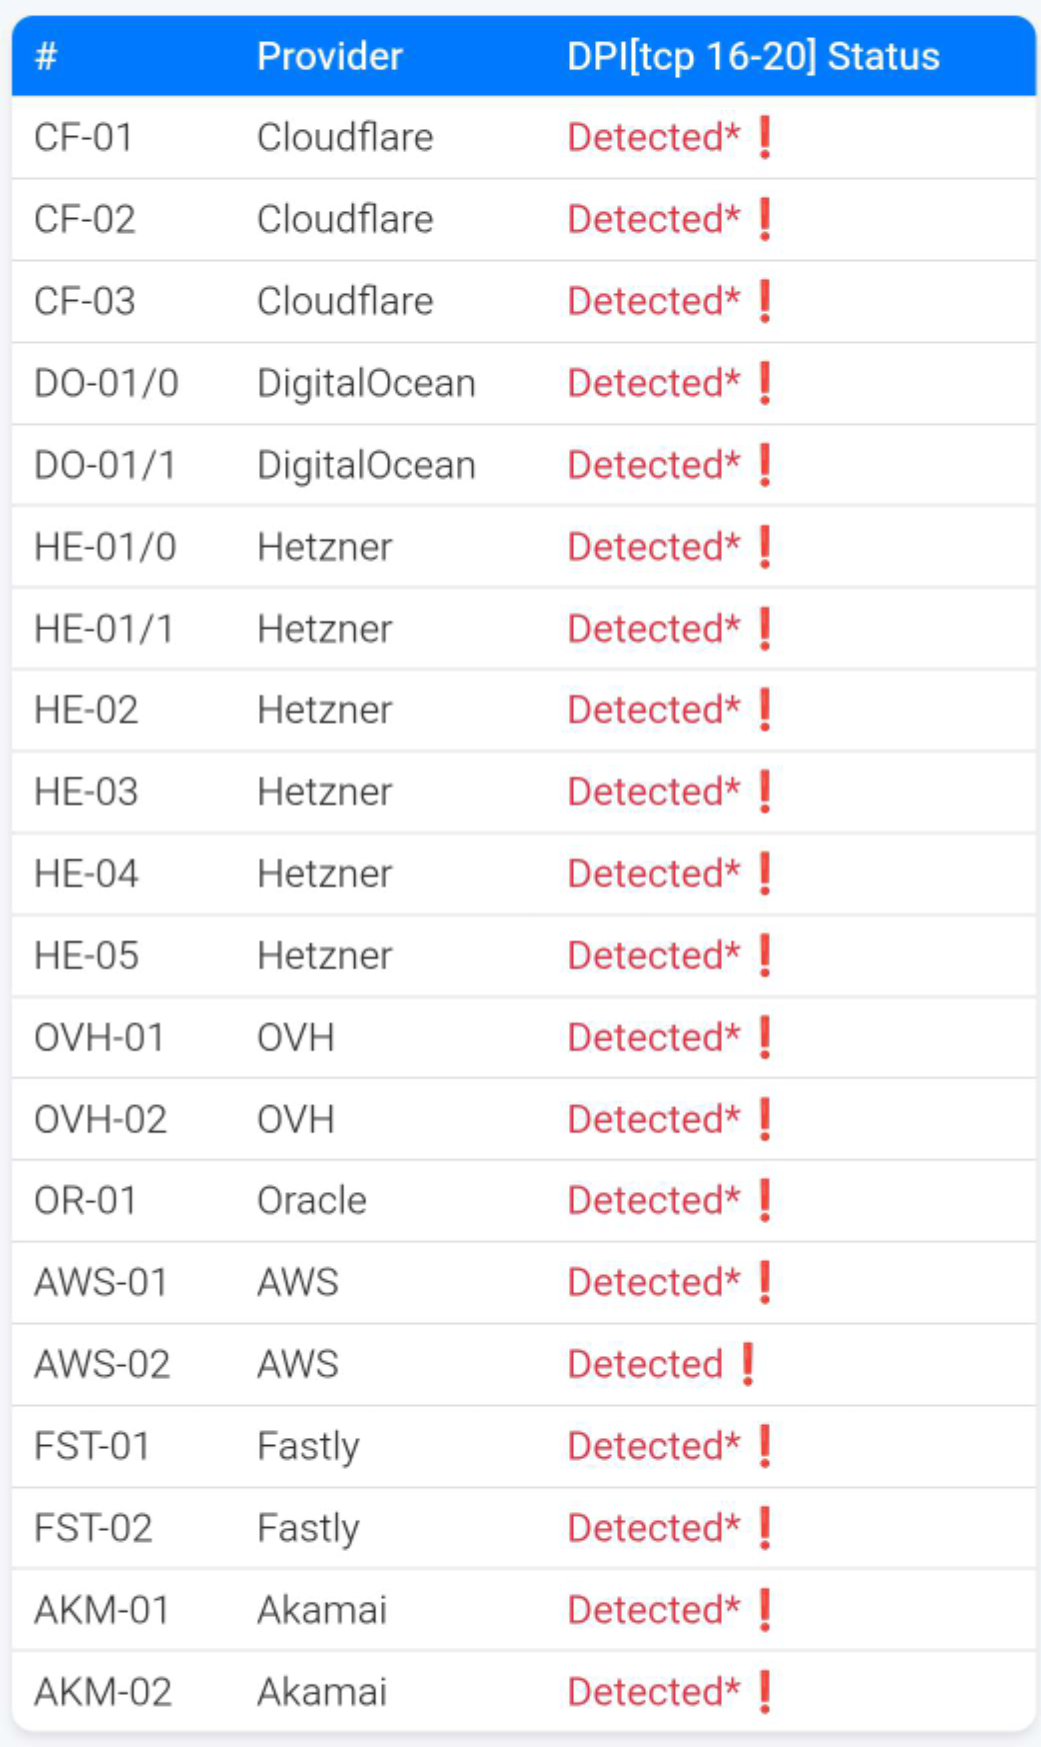Image resolution: width=1041 pixels, height=1747 pixels.
Task: Click the Cloudflare provider cell in CF-02 row
Action: pyautogui.click(x=345, y=219)
